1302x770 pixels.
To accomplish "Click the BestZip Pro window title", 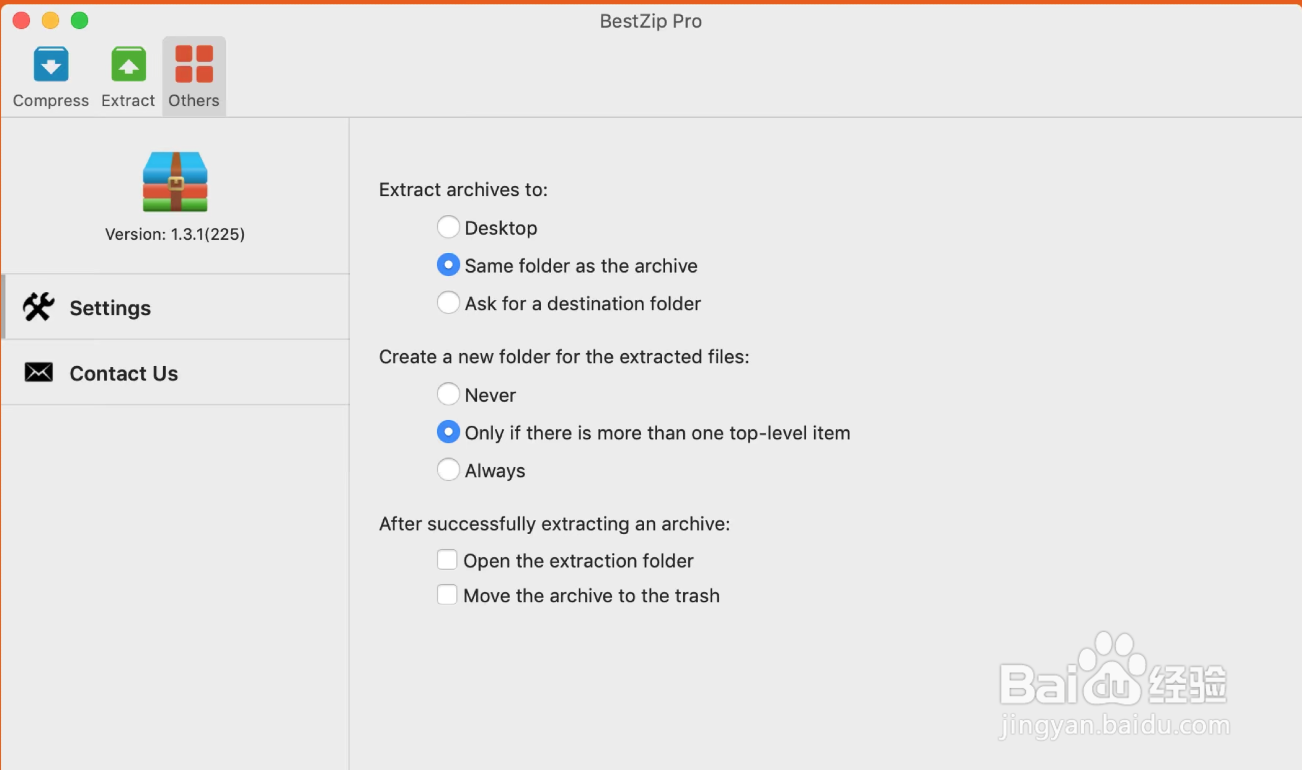I will (651, 21).
